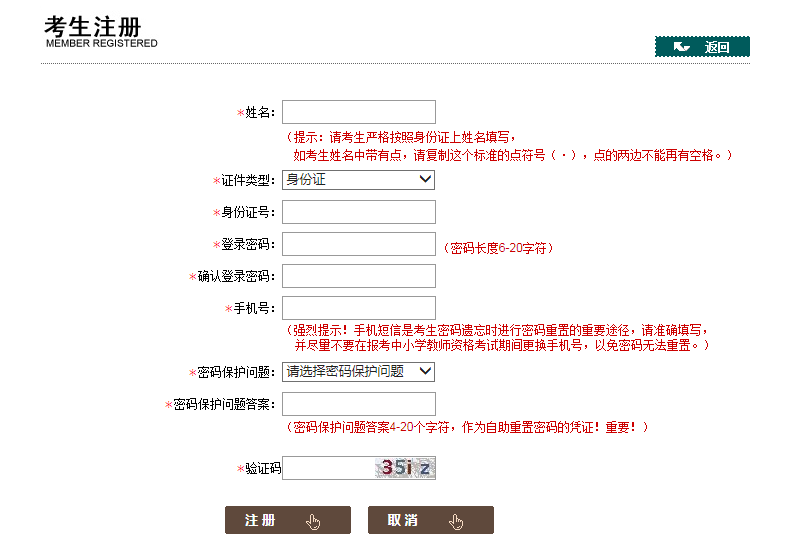Refresh the captcha image 35iz

point(405,467)
